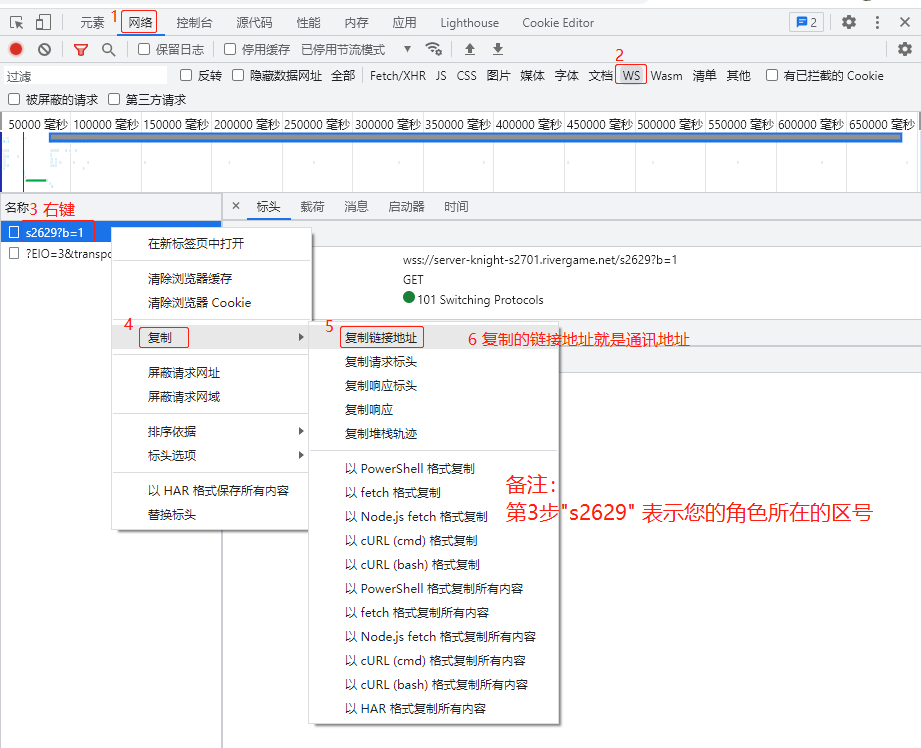Click the red filter funnel icon
The height and width of the screenshot is (748, 921).
(81, 49)
